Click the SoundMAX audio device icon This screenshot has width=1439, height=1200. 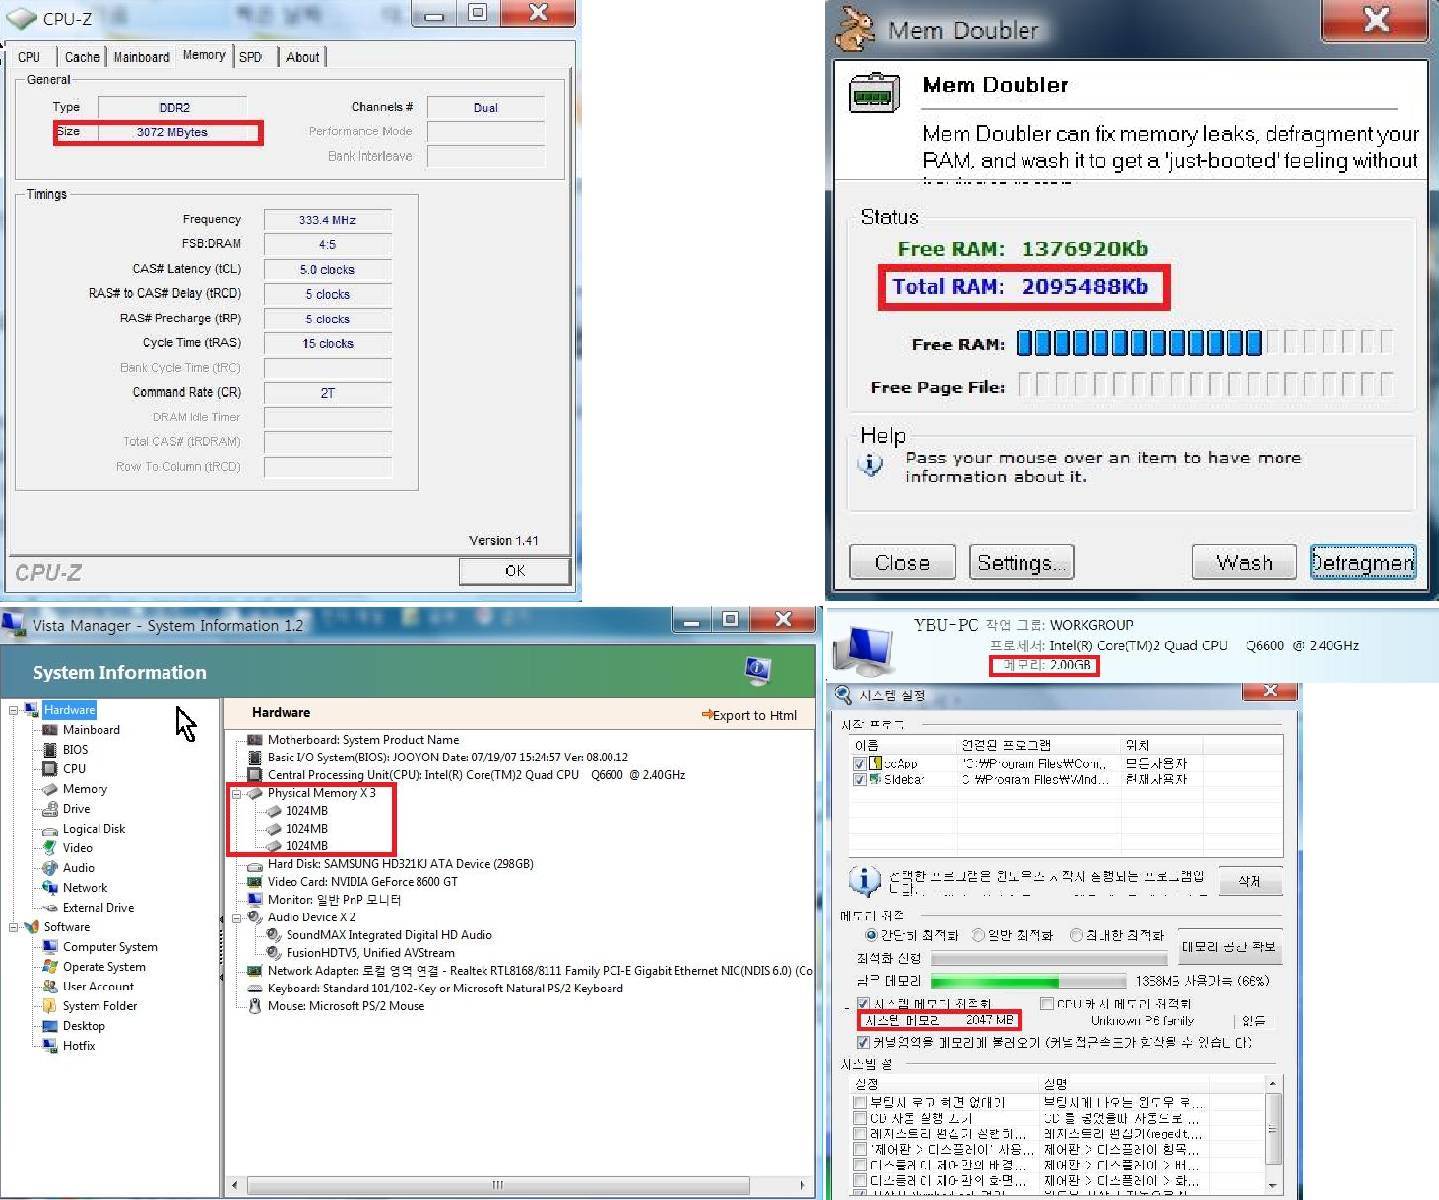(273, 935)
